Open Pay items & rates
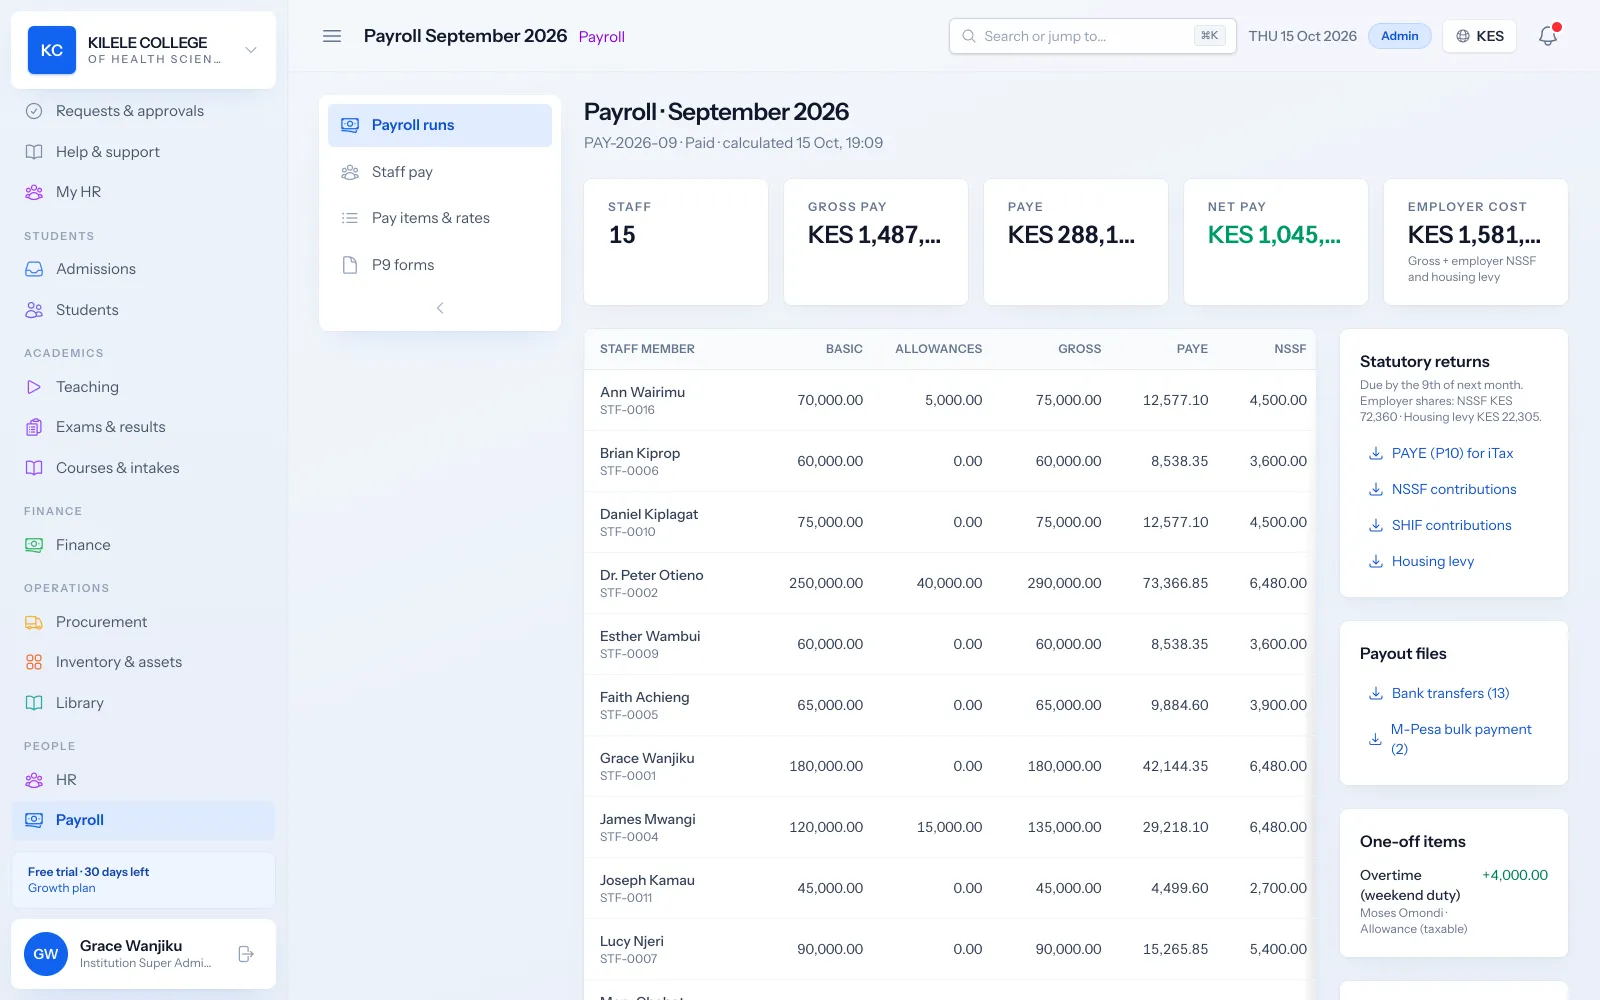The image size is (1600, 1000). click(440, 218)
